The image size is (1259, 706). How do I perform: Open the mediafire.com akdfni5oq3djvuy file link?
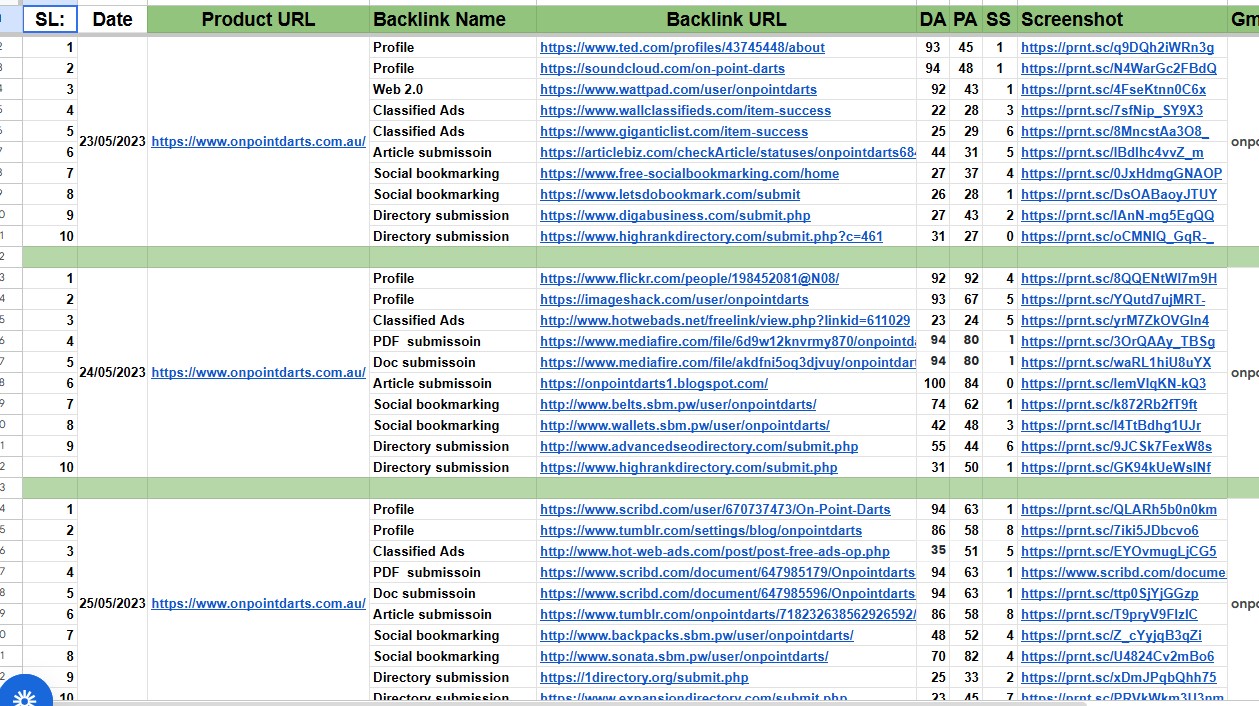(x=728, y=362)
